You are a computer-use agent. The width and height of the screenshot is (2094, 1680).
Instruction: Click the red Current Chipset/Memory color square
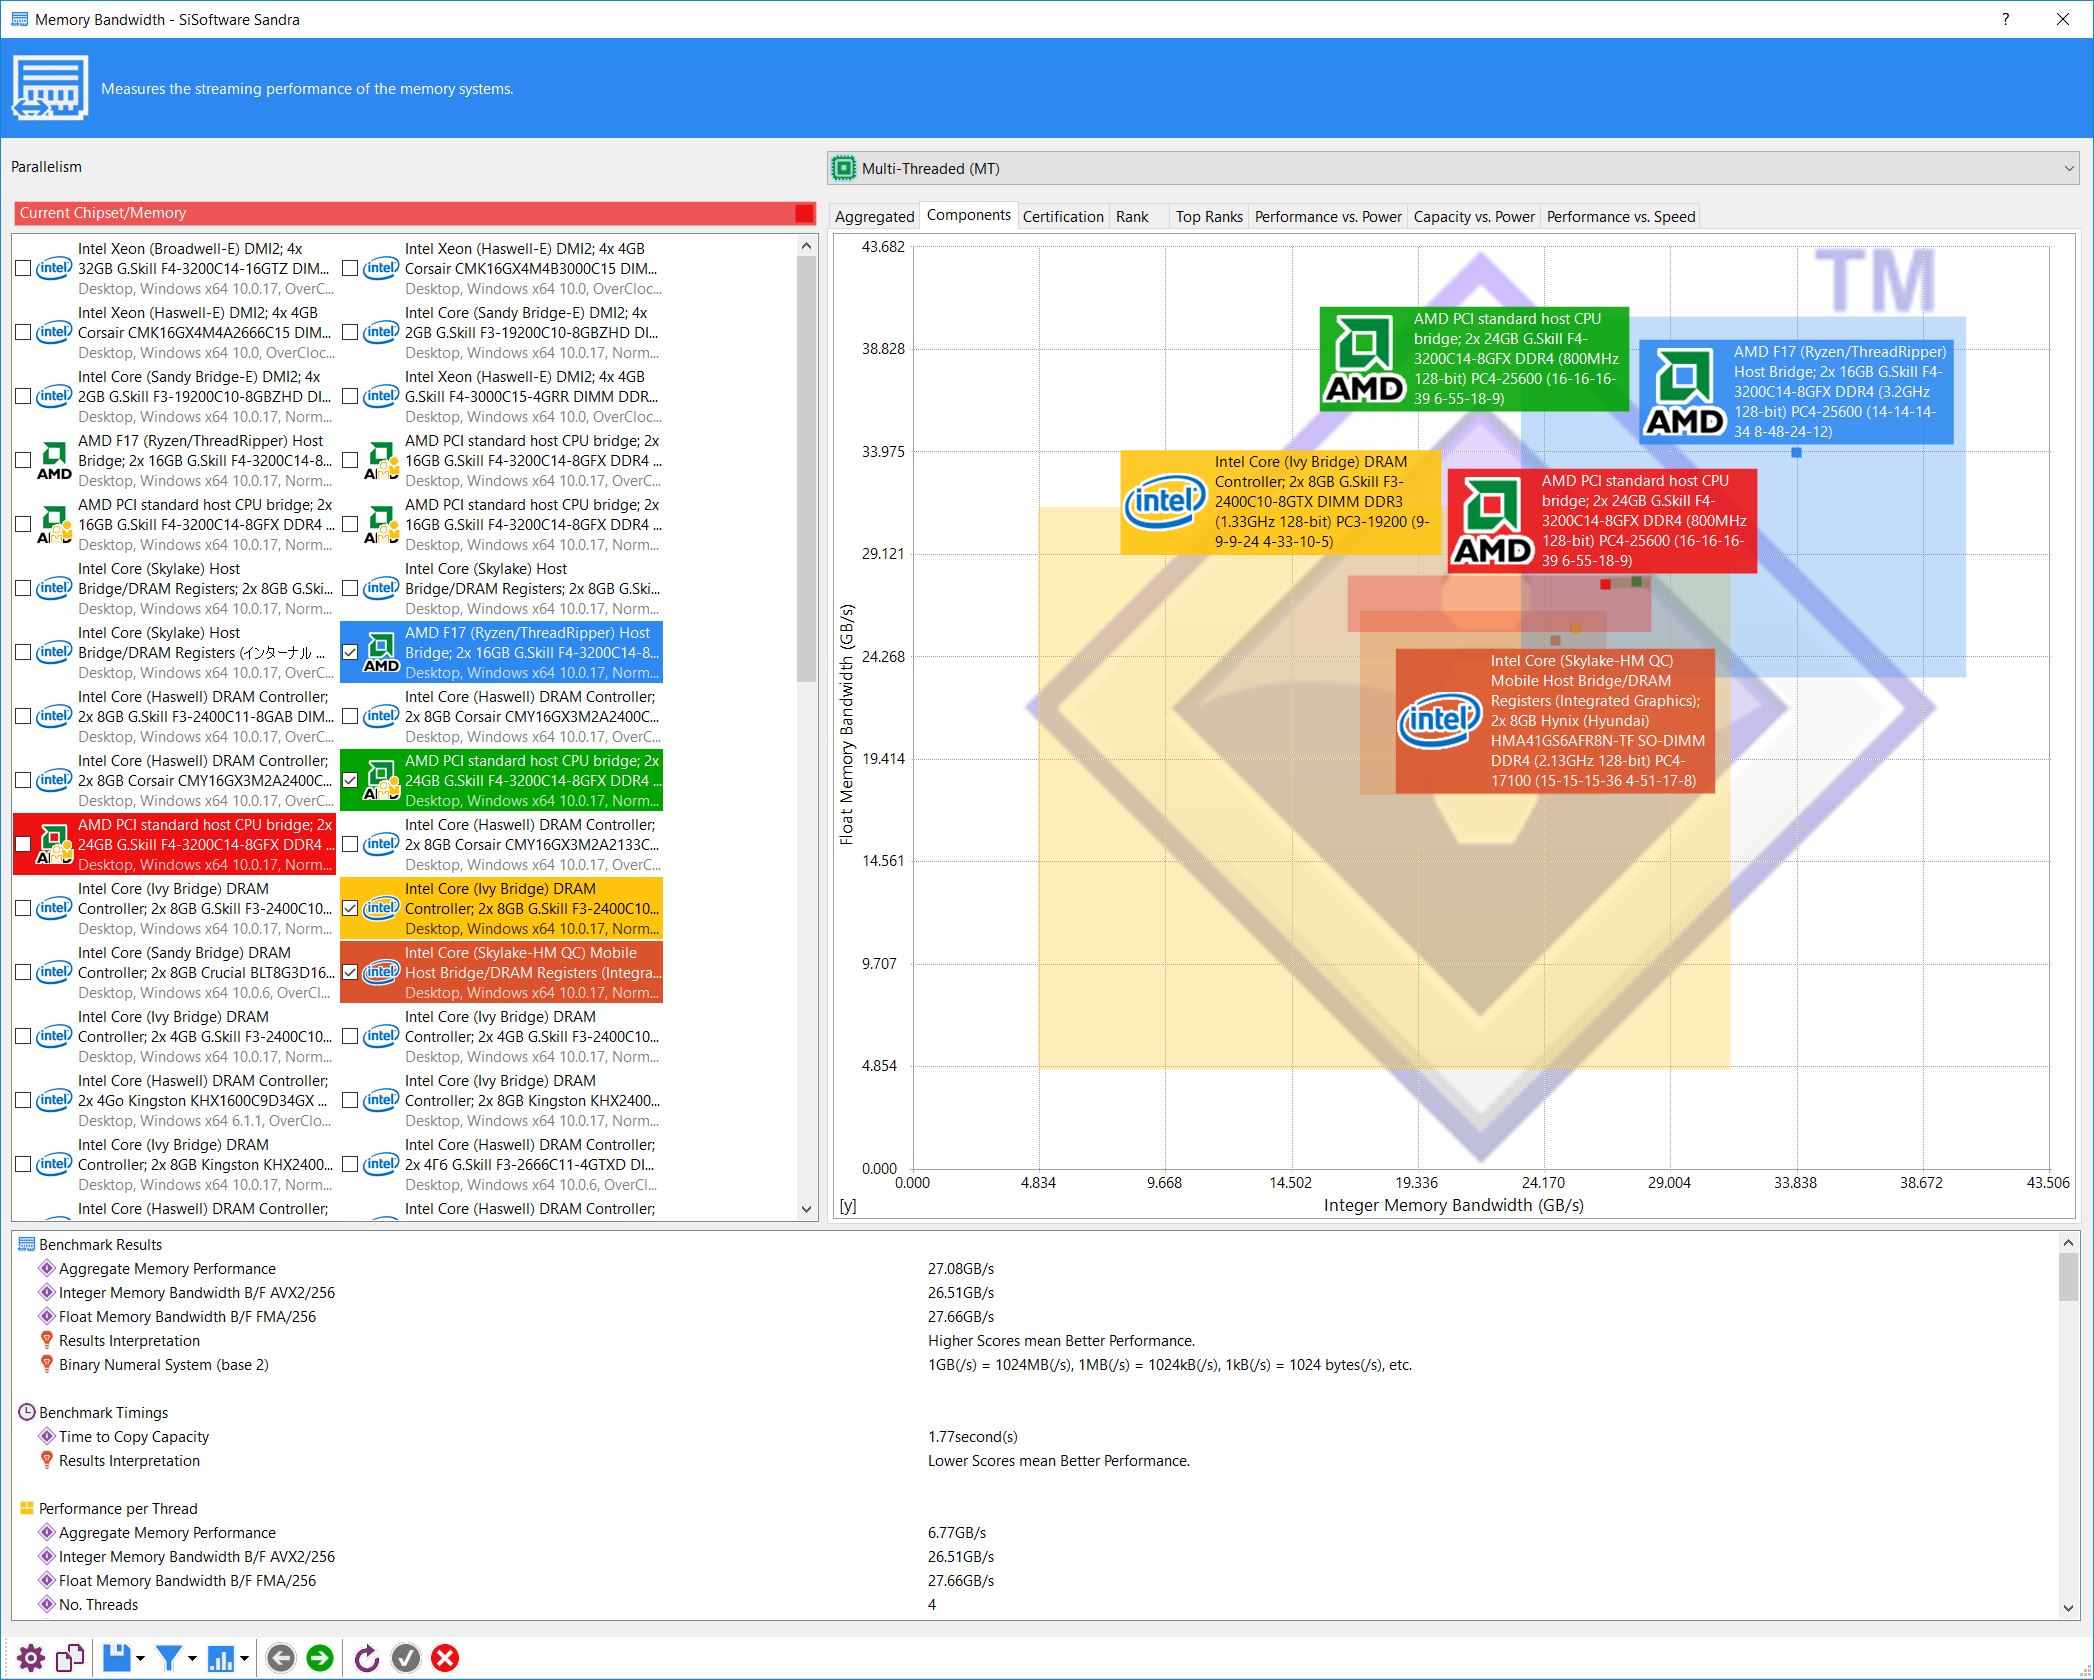click(804, 213)
